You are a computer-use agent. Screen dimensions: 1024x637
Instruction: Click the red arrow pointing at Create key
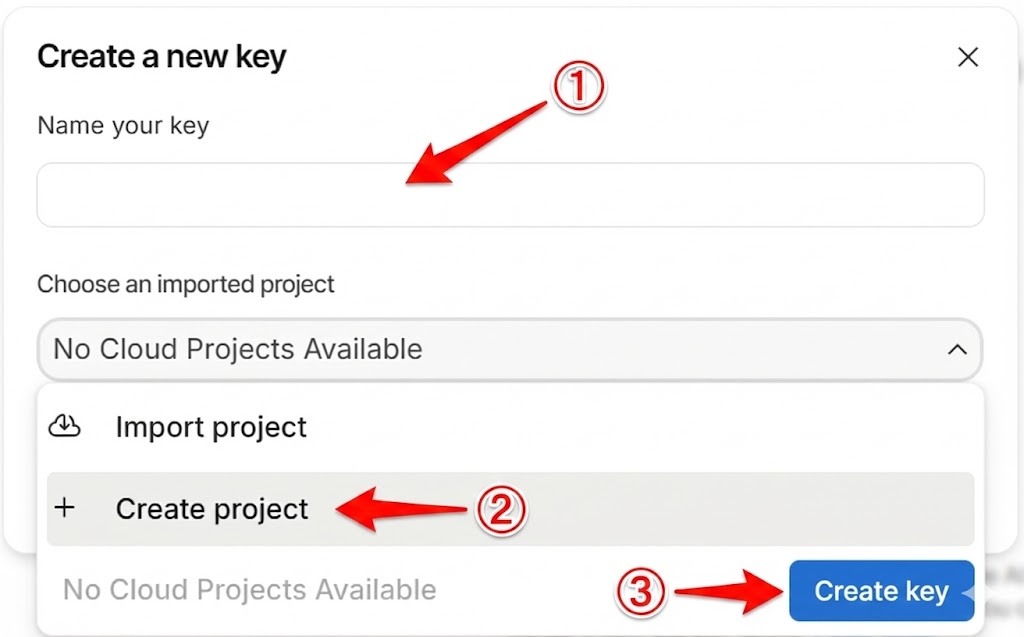pos(730,590)
